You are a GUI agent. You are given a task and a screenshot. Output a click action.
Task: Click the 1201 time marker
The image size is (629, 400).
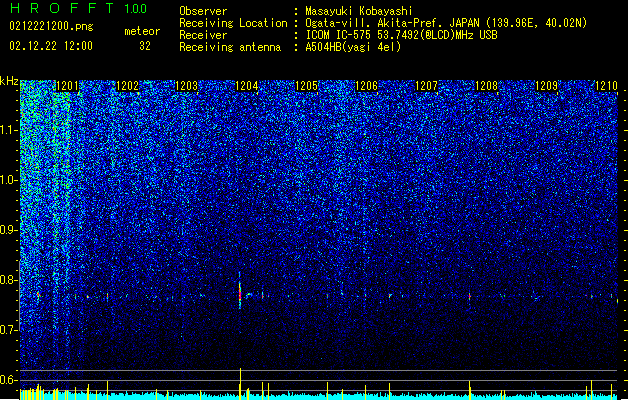(67, 86)
